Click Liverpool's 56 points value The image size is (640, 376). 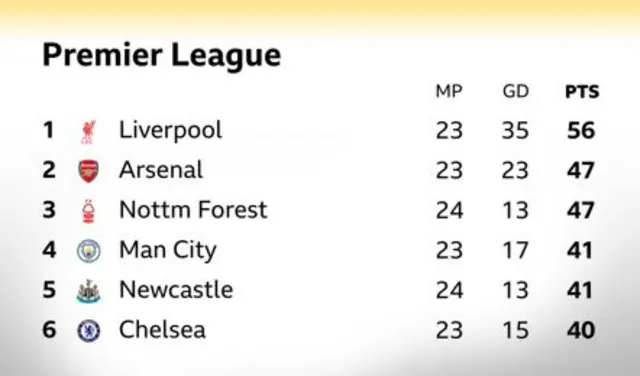coord(581,131)
